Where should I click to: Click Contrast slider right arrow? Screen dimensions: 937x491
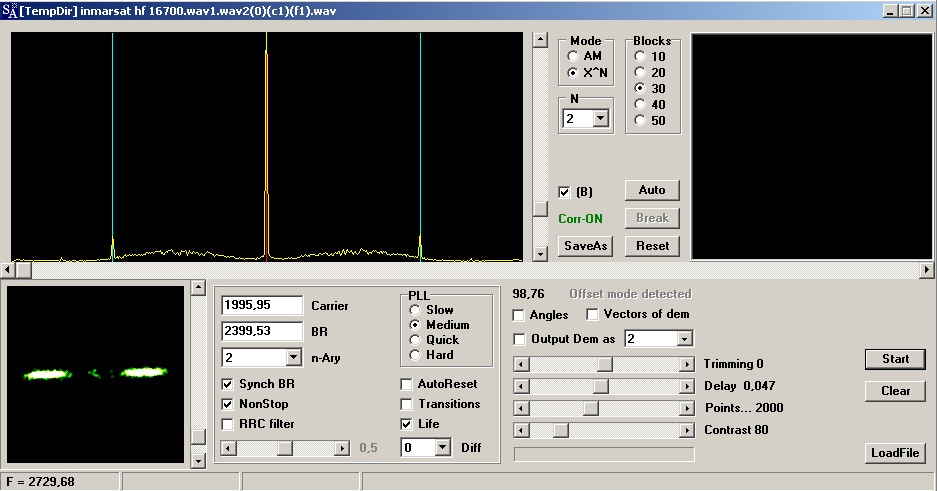(687, 430)
